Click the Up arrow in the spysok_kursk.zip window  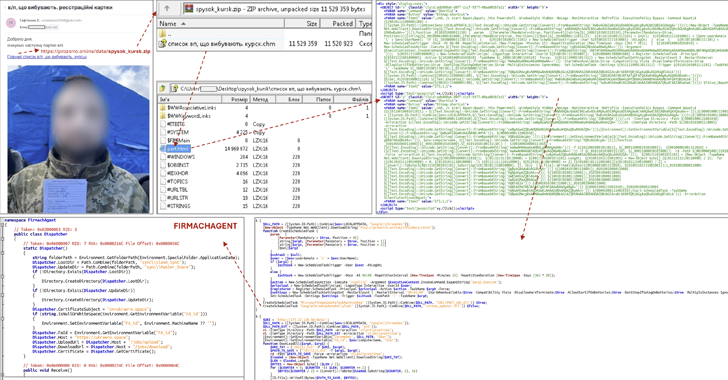pyautogui.click(x=167, y=8)
